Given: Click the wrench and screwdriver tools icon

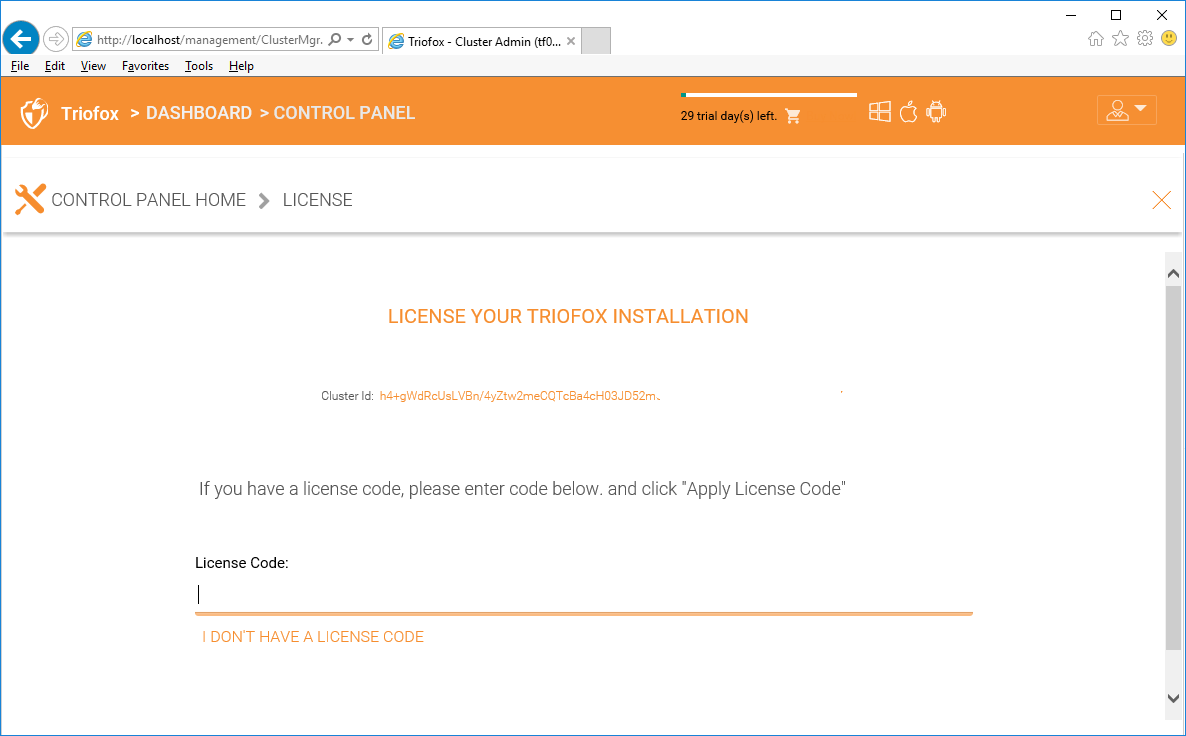Looking at the screenshot, I should point(30,200).
